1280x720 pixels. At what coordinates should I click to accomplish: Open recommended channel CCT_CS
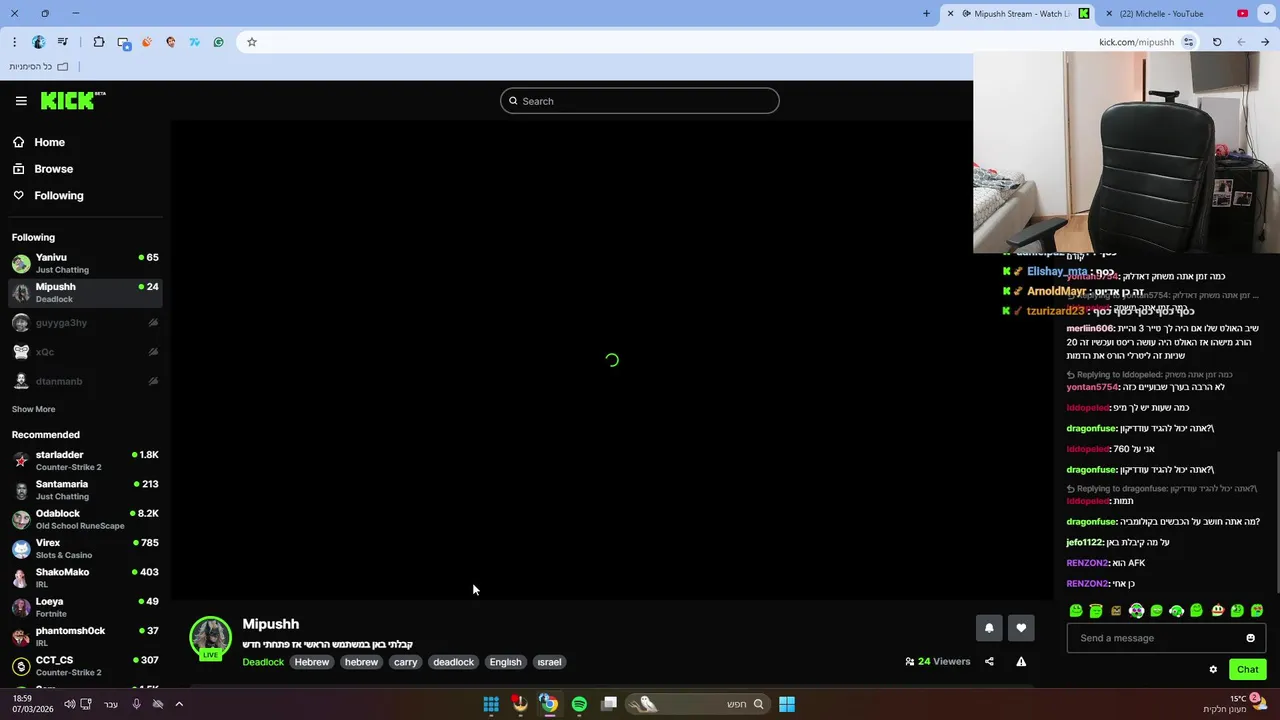pos(85,666)
